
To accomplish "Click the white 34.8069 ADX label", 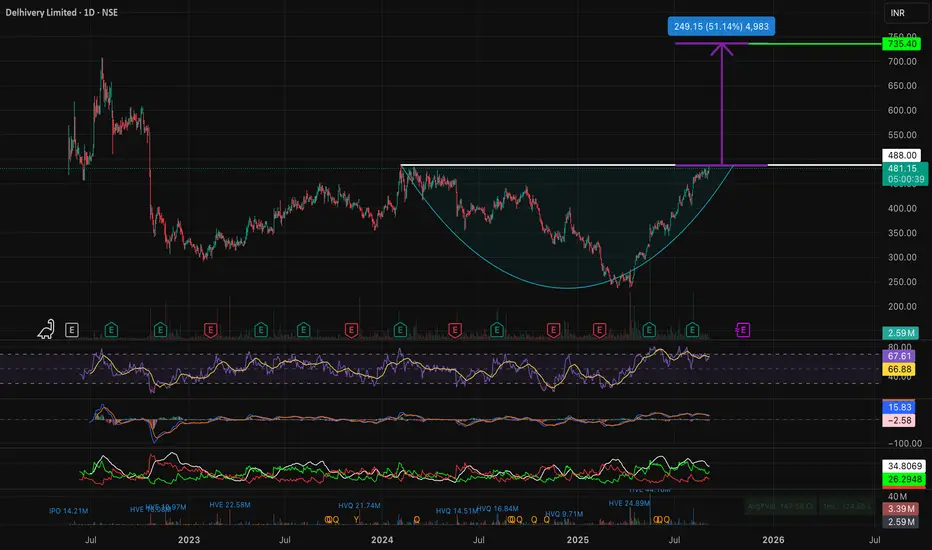I will pos(904,466).
